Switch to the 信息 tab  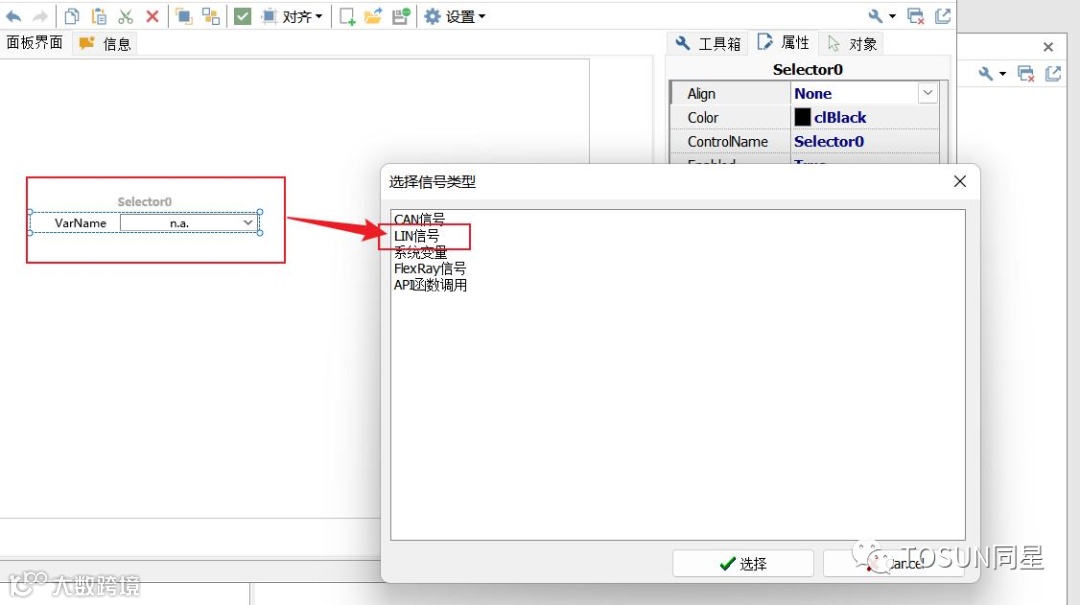[x=105, y=43]
